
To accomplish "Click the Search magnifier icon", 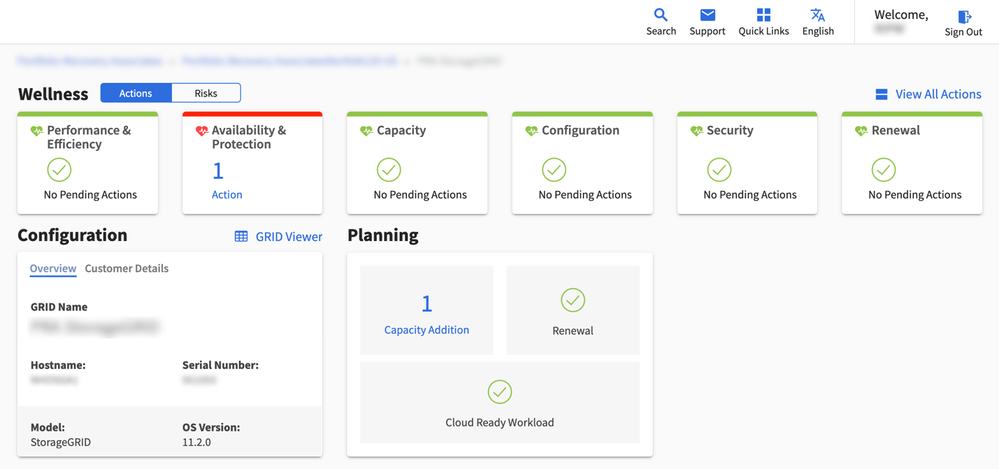I will [660, 15].
